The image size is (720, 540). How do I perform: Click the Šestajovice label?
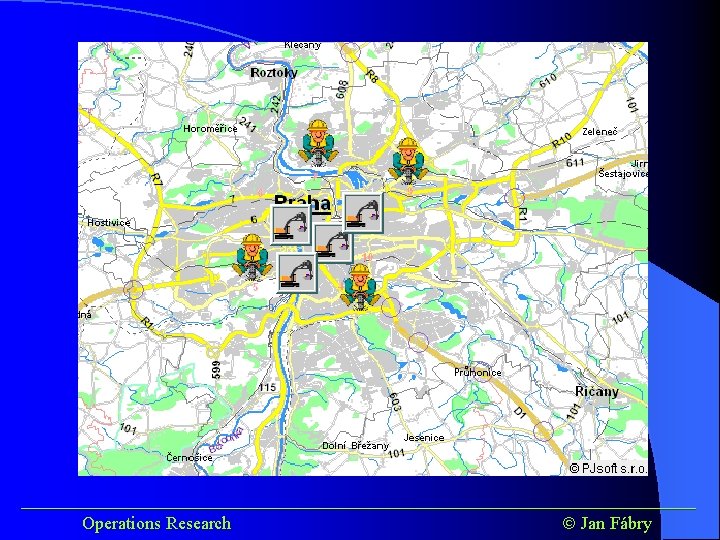coord(623,174)
